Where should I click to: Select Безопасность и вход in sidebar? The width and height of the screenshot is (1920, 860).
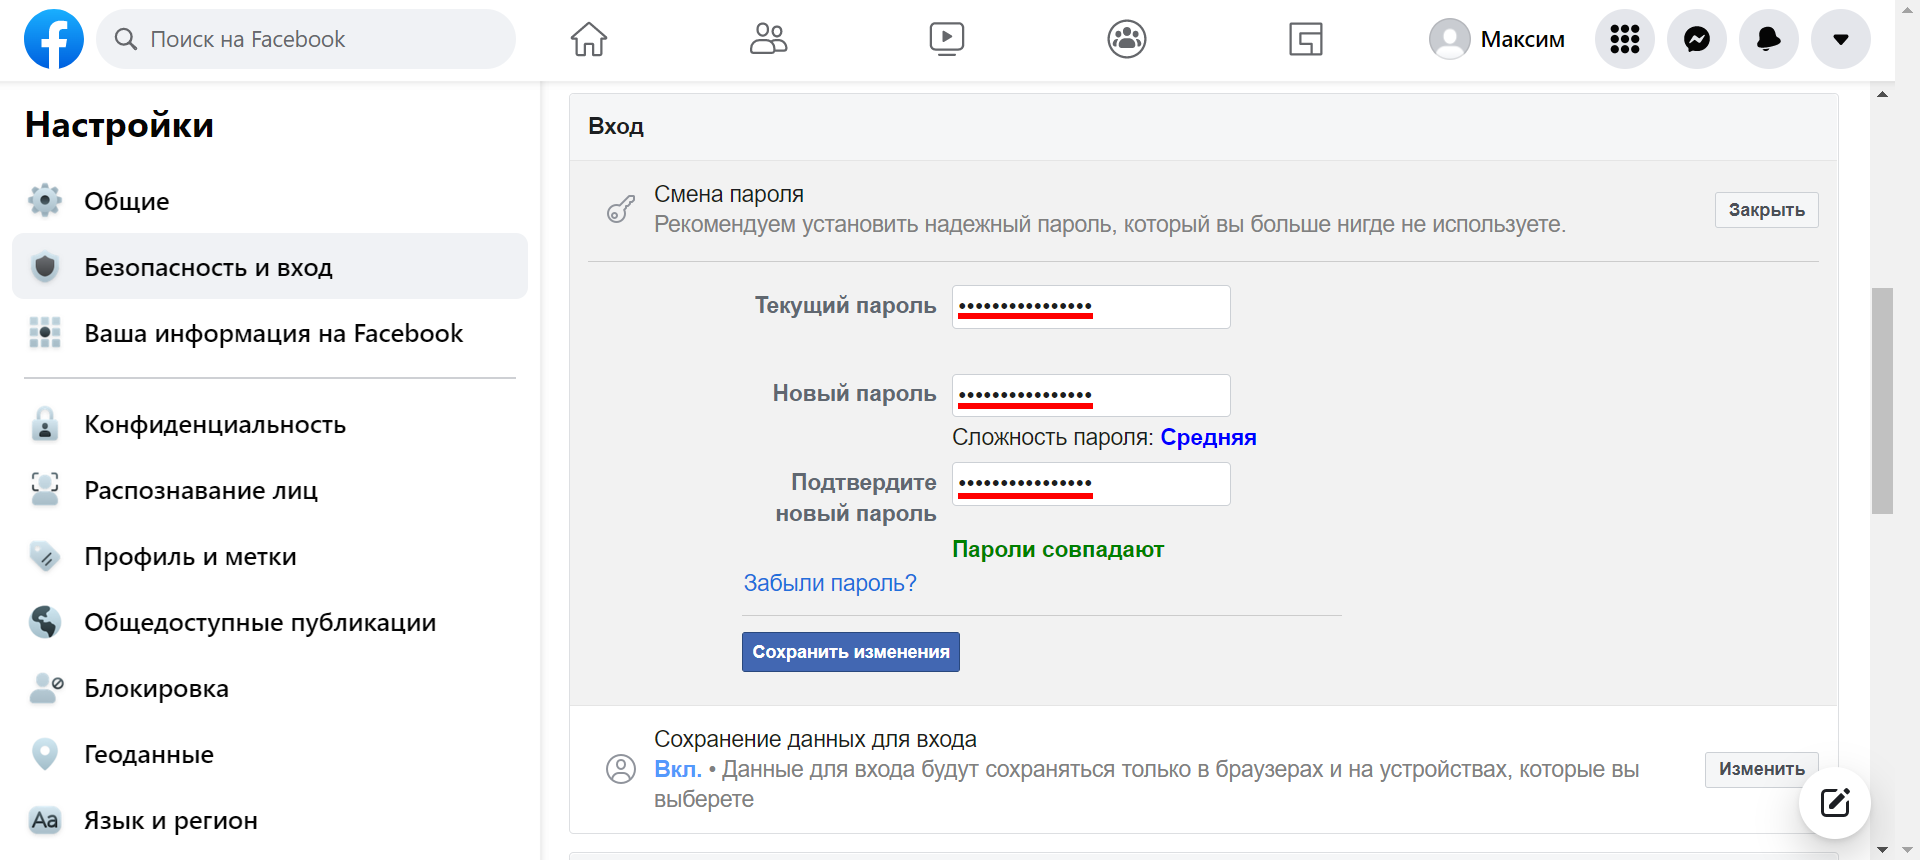click(270, 267)
